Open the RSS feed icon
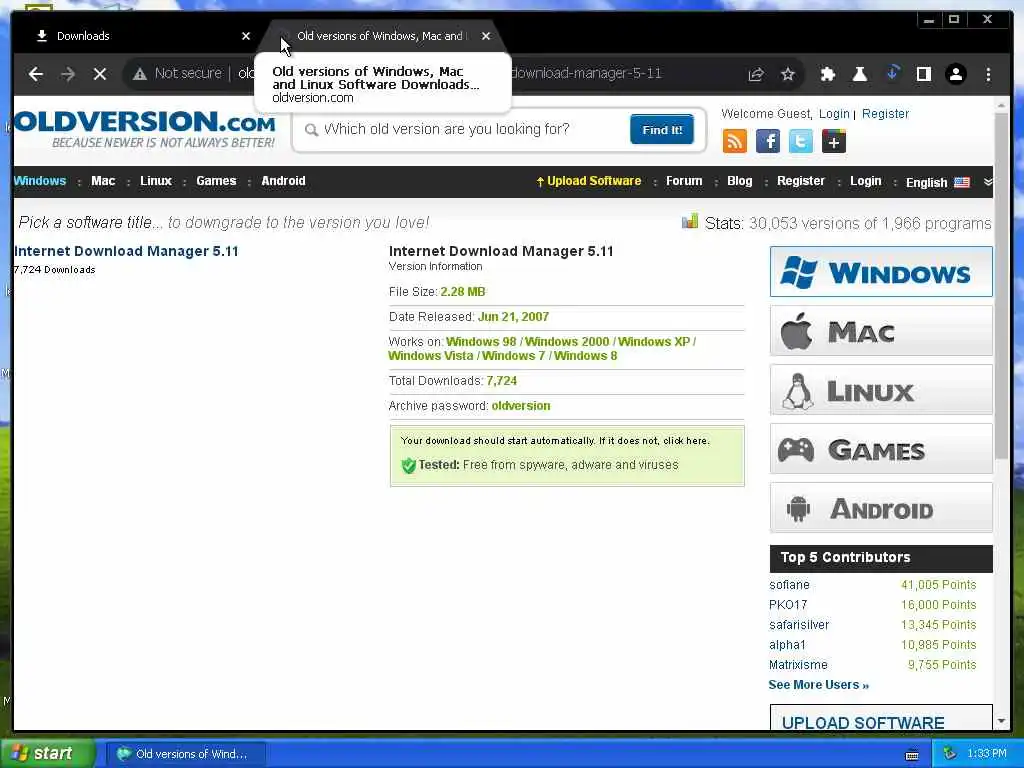 point(735,141)
